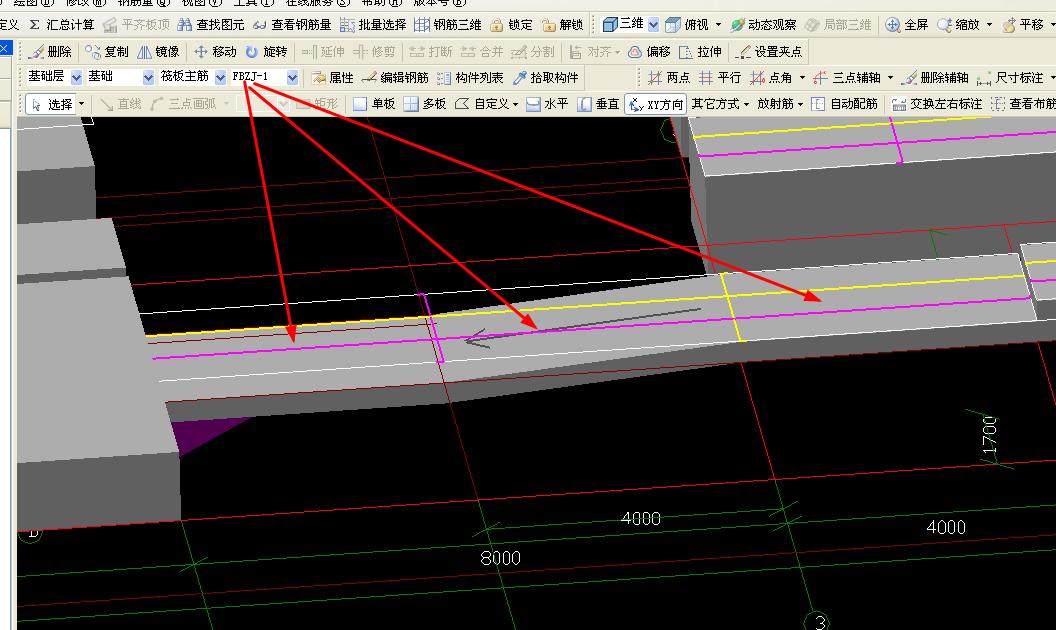
Task: Toggle 多板 multi-slab mode
Action: [425, 104]
